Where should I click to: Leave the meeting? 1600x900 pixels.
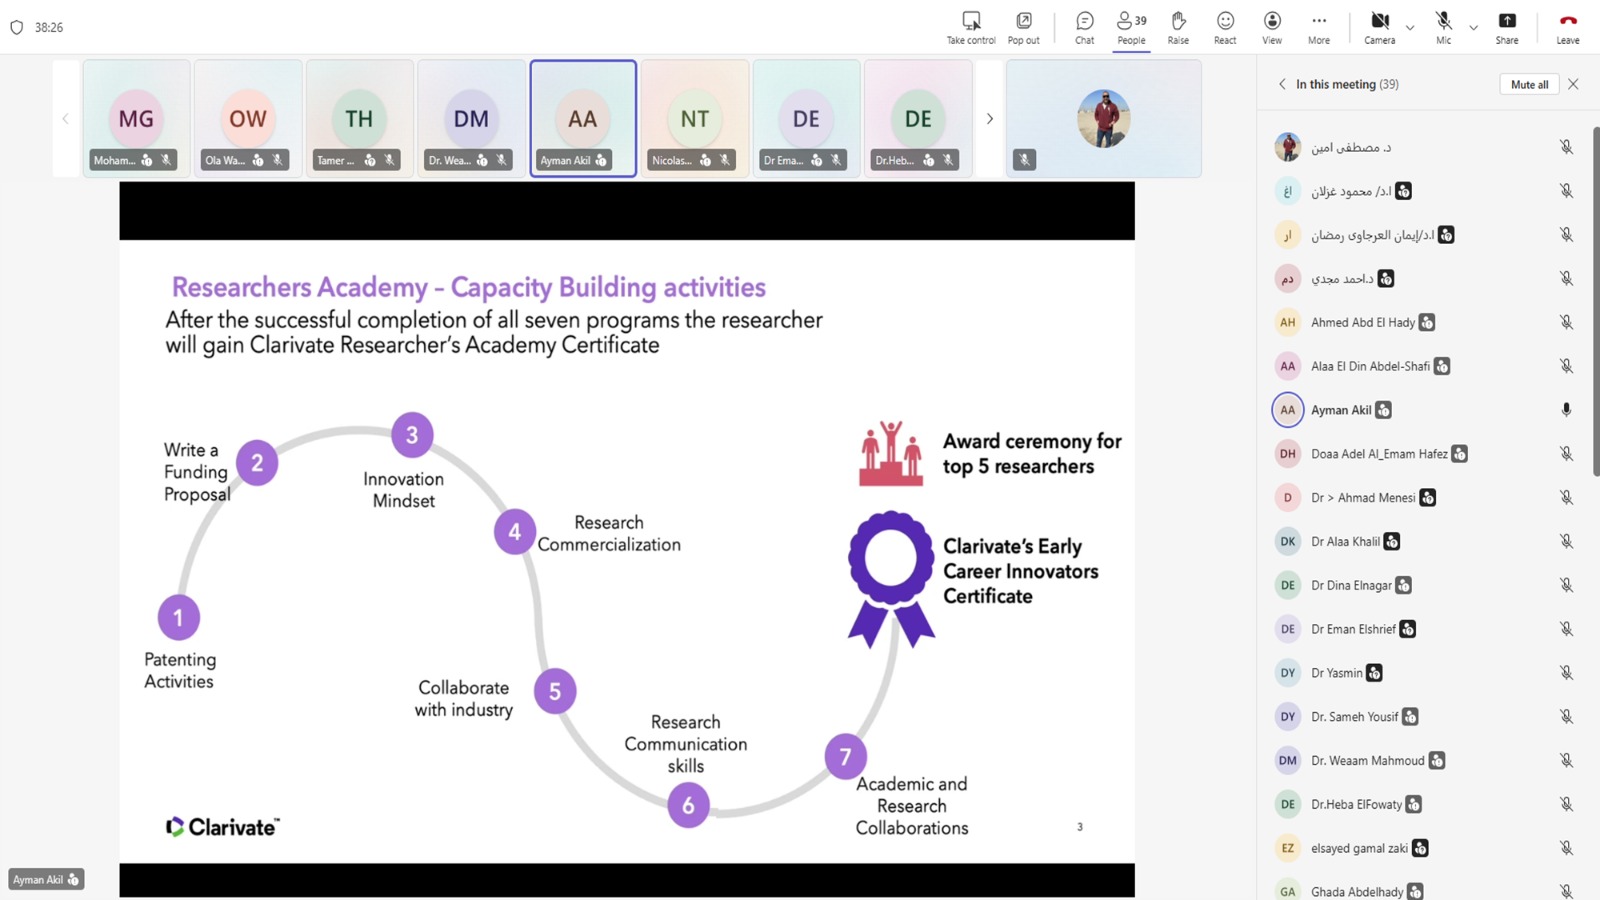pyautogui.click(x=1567, y=27)
